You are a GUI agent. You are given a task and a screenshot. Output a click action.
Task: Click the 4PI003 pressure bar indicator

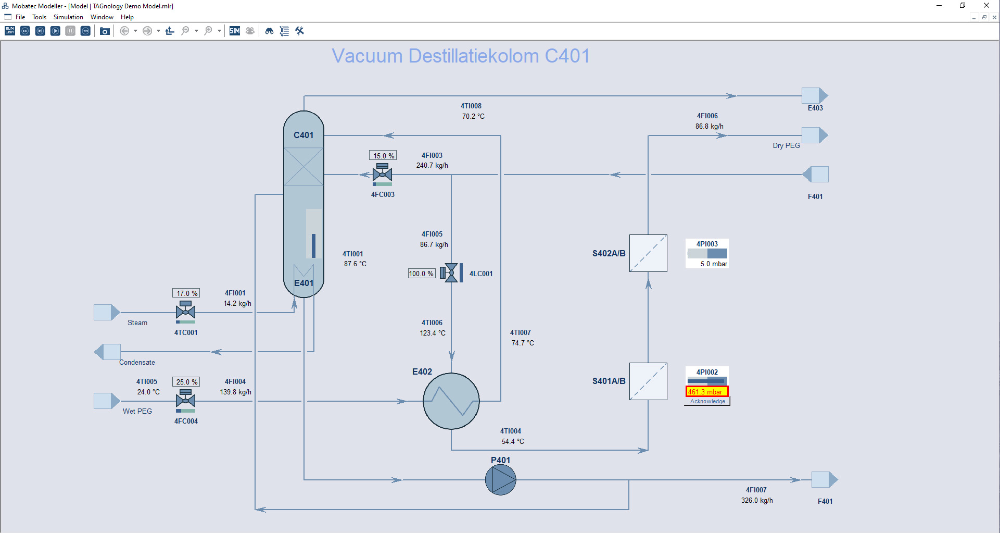(x=707, y=254)
